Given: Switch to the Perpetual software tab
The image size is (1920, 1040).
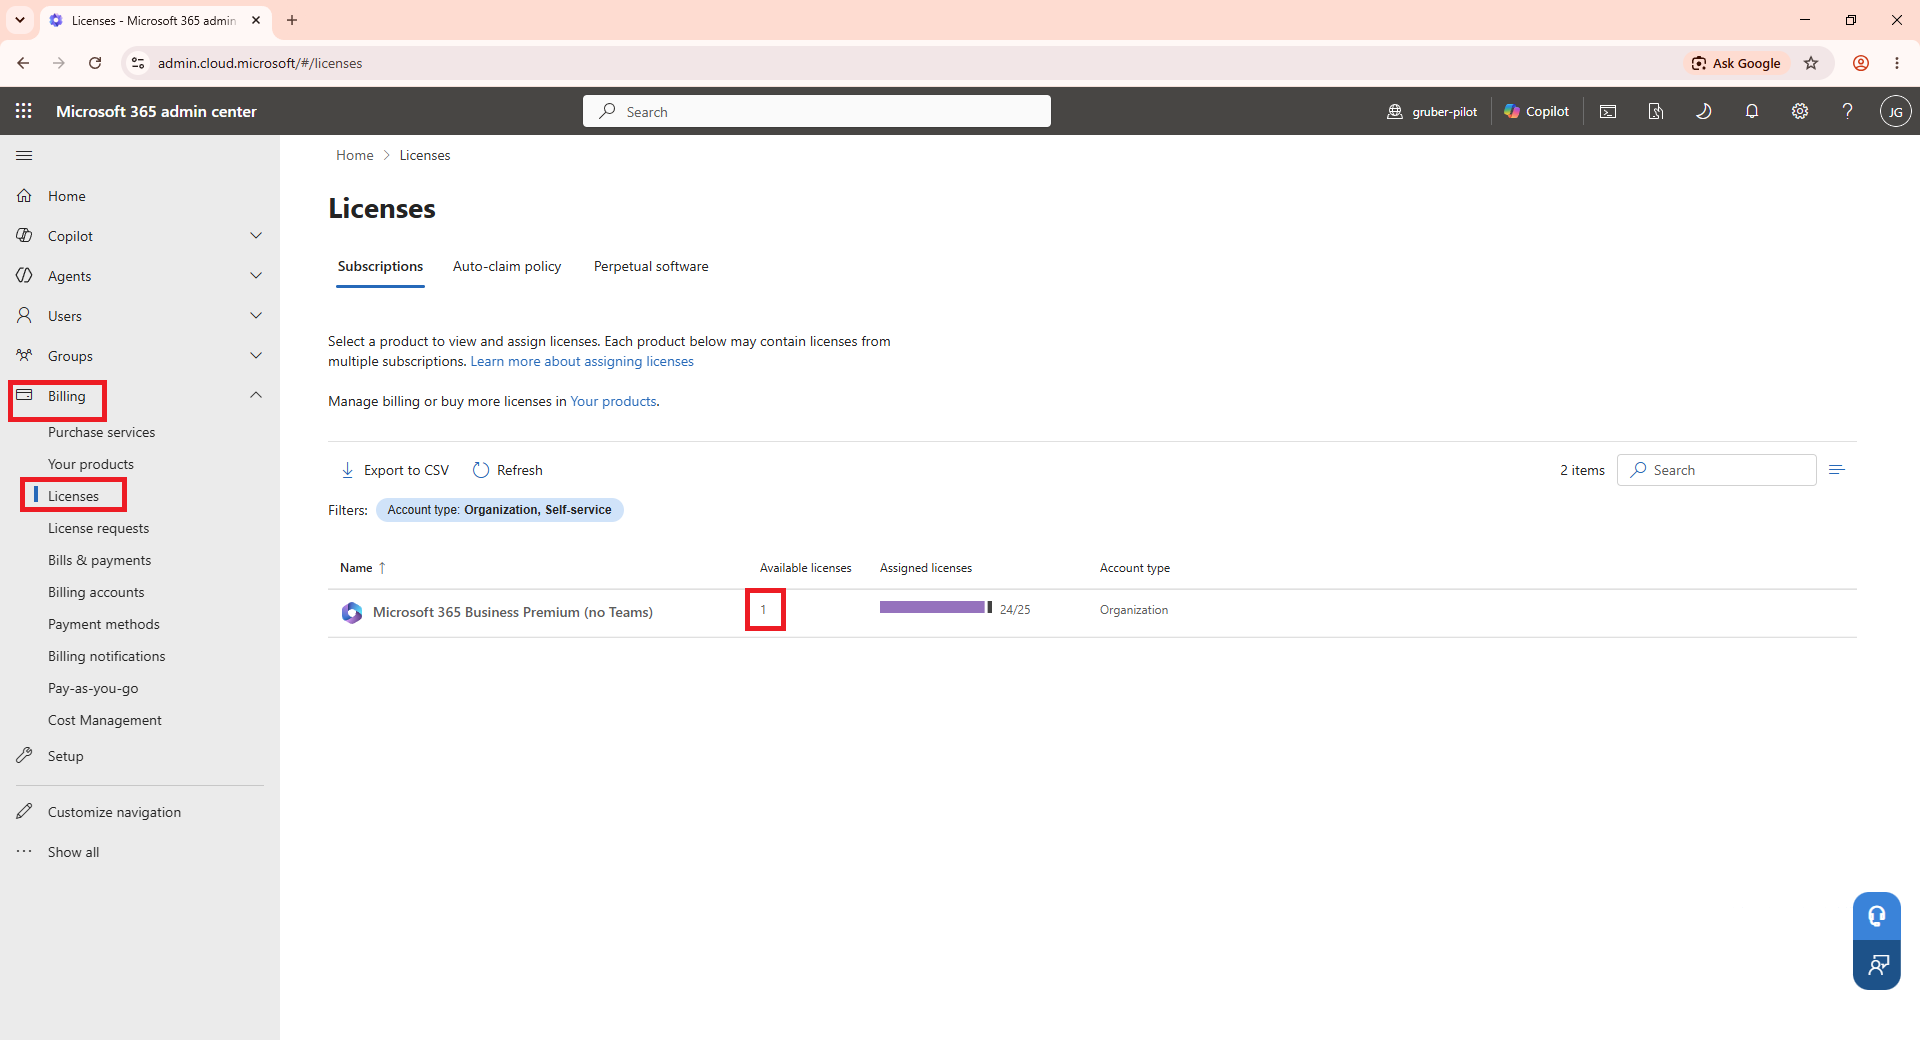Looking at the screenshot, I should pos(651,266).
